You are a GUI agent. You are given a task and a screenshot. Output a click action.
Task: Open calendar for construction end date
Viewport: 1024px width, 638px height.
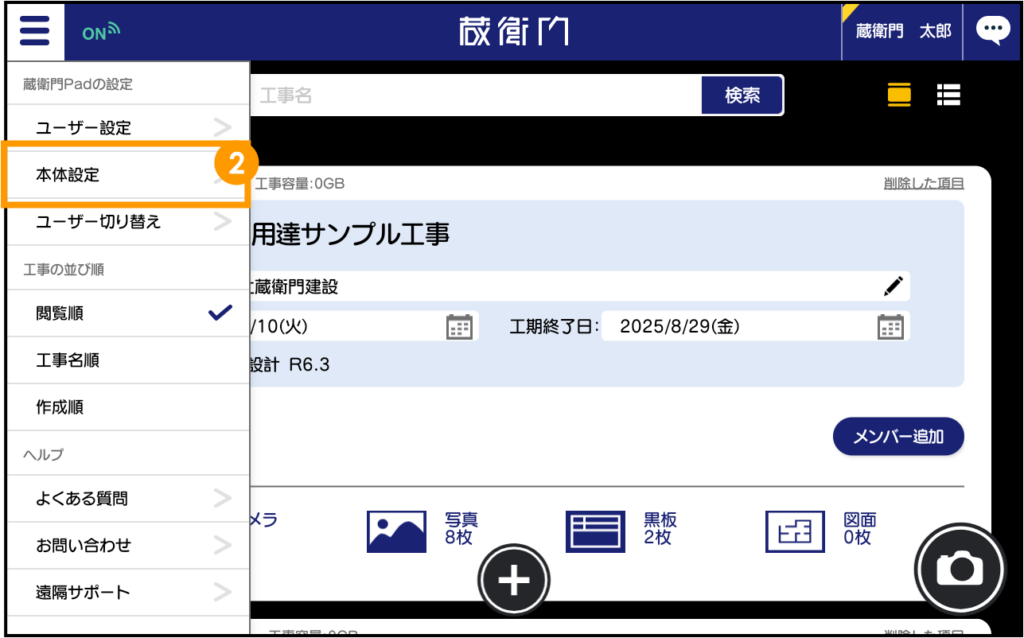tap(890, 326)
